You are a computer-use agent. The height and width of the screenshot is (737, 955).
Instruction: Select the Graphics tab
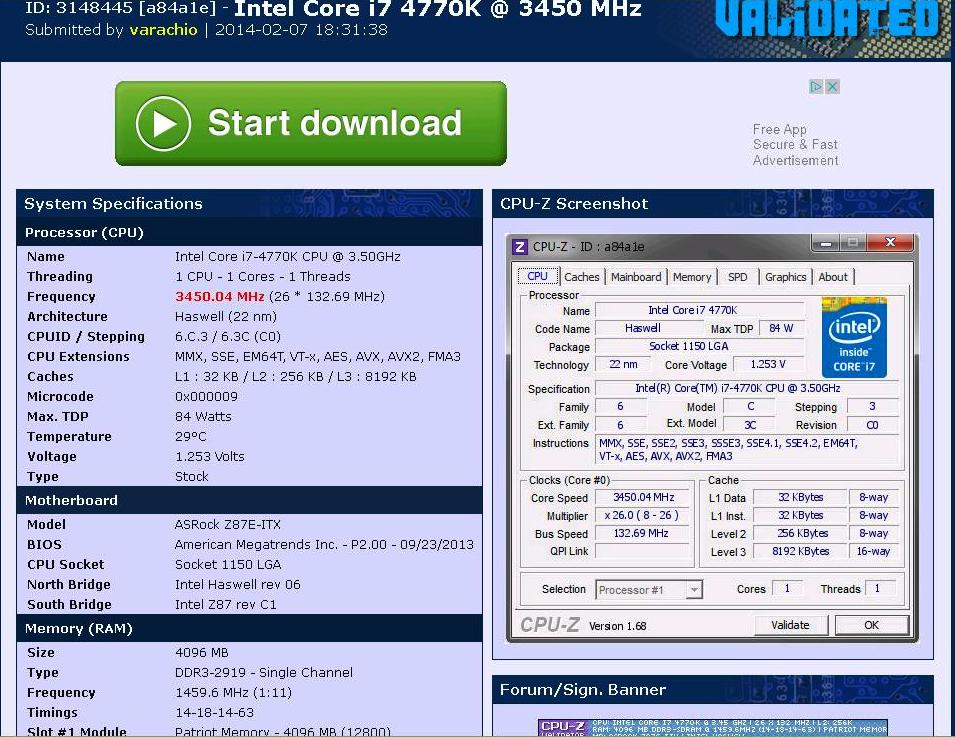pyautogui.click(x=785, y=277)
